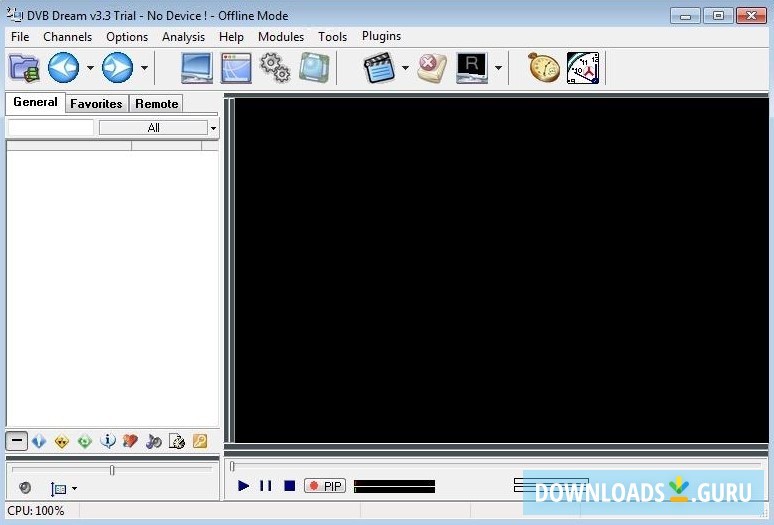774x525 pixels.
Task: Click the yellow diamond icon
Action: coord(62,441)
